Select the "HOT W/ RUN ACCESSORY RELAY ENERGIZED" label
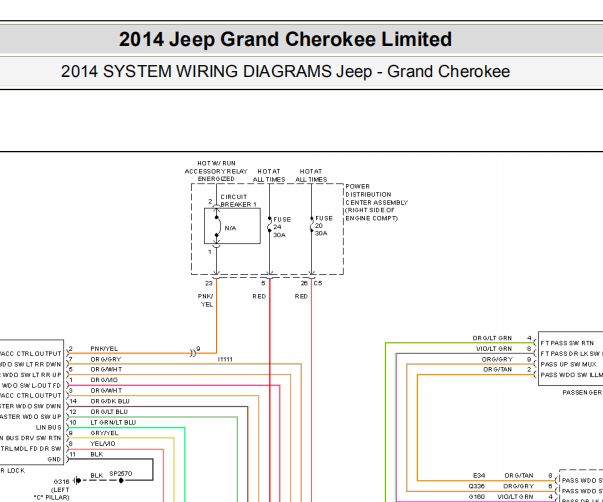 point(216,171)
